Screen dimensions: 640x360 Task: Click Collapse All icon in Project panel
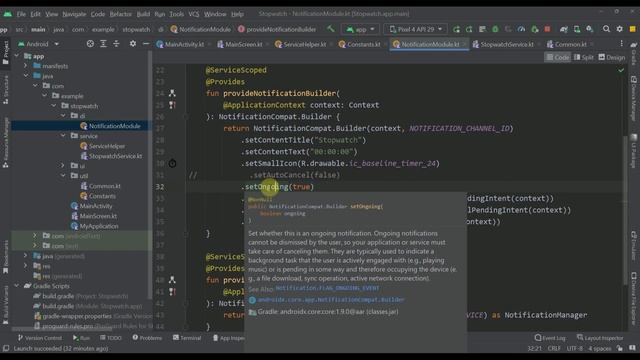point(116,44)
